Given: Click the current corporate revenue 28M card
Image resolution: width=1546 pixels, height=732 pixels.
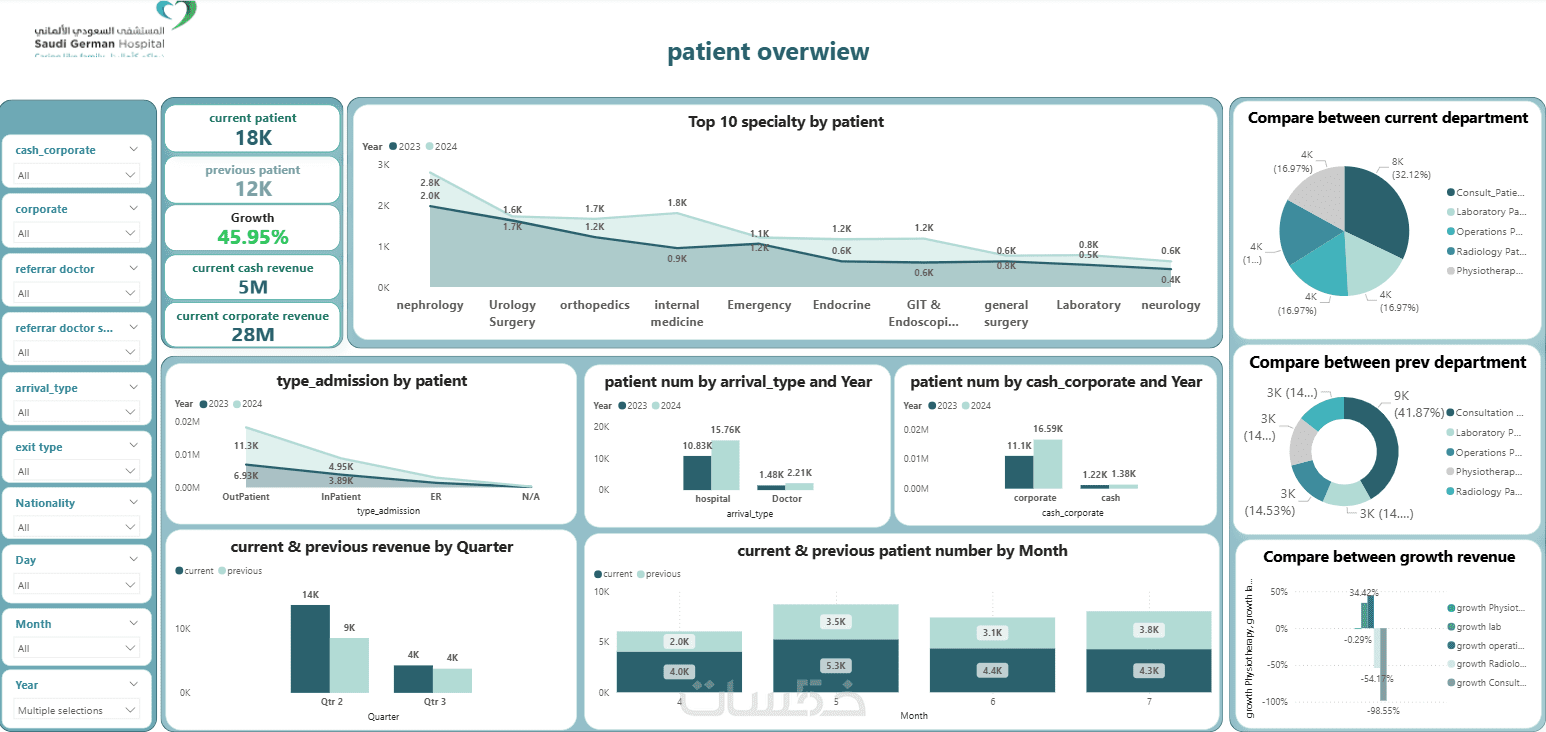Looking at the screenshot, I should pyautogui.click(x=253, y=326).
